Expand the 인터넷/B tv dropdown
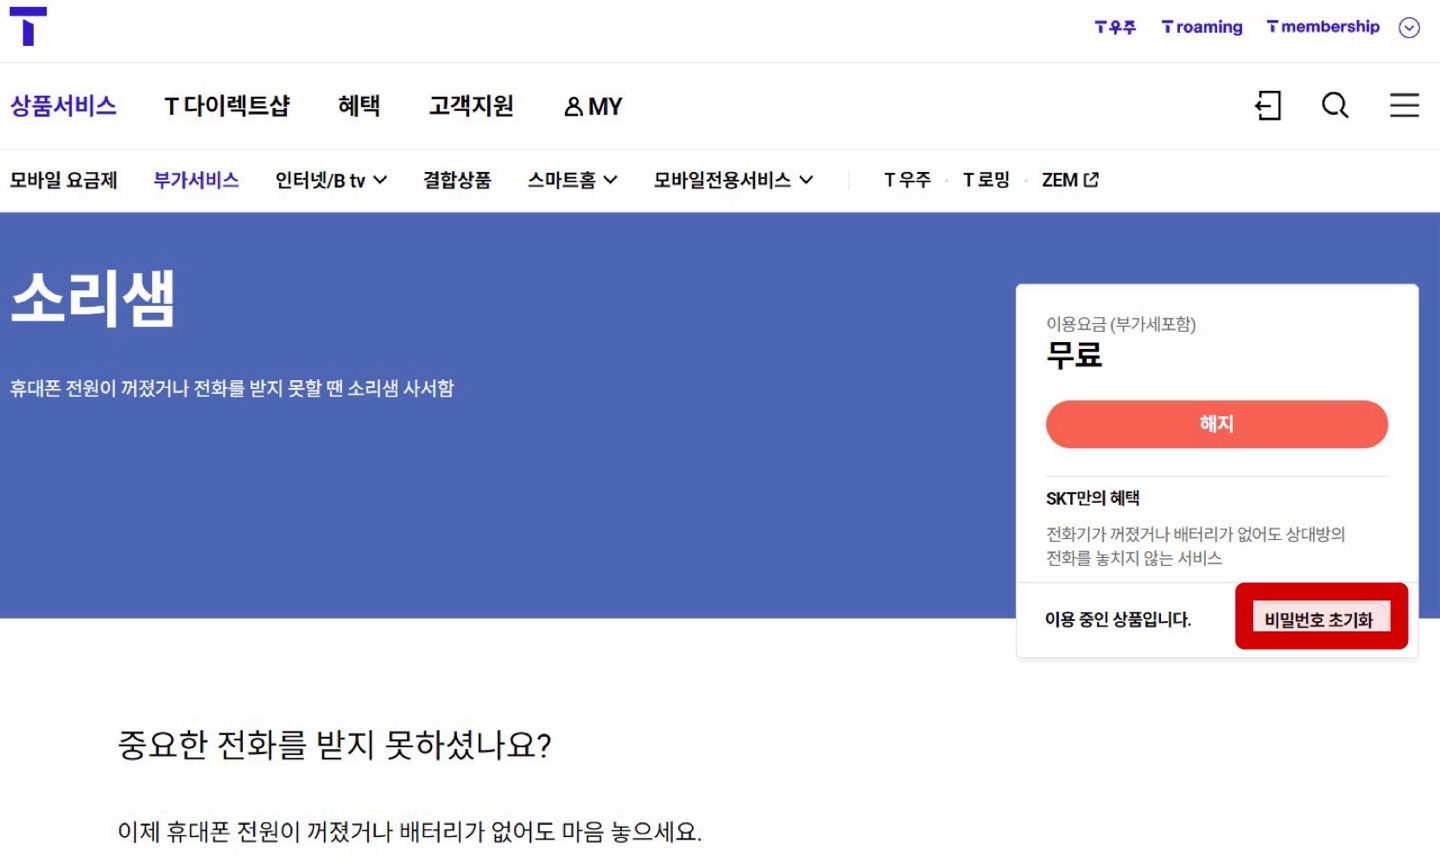 click(x=329, y=179)
